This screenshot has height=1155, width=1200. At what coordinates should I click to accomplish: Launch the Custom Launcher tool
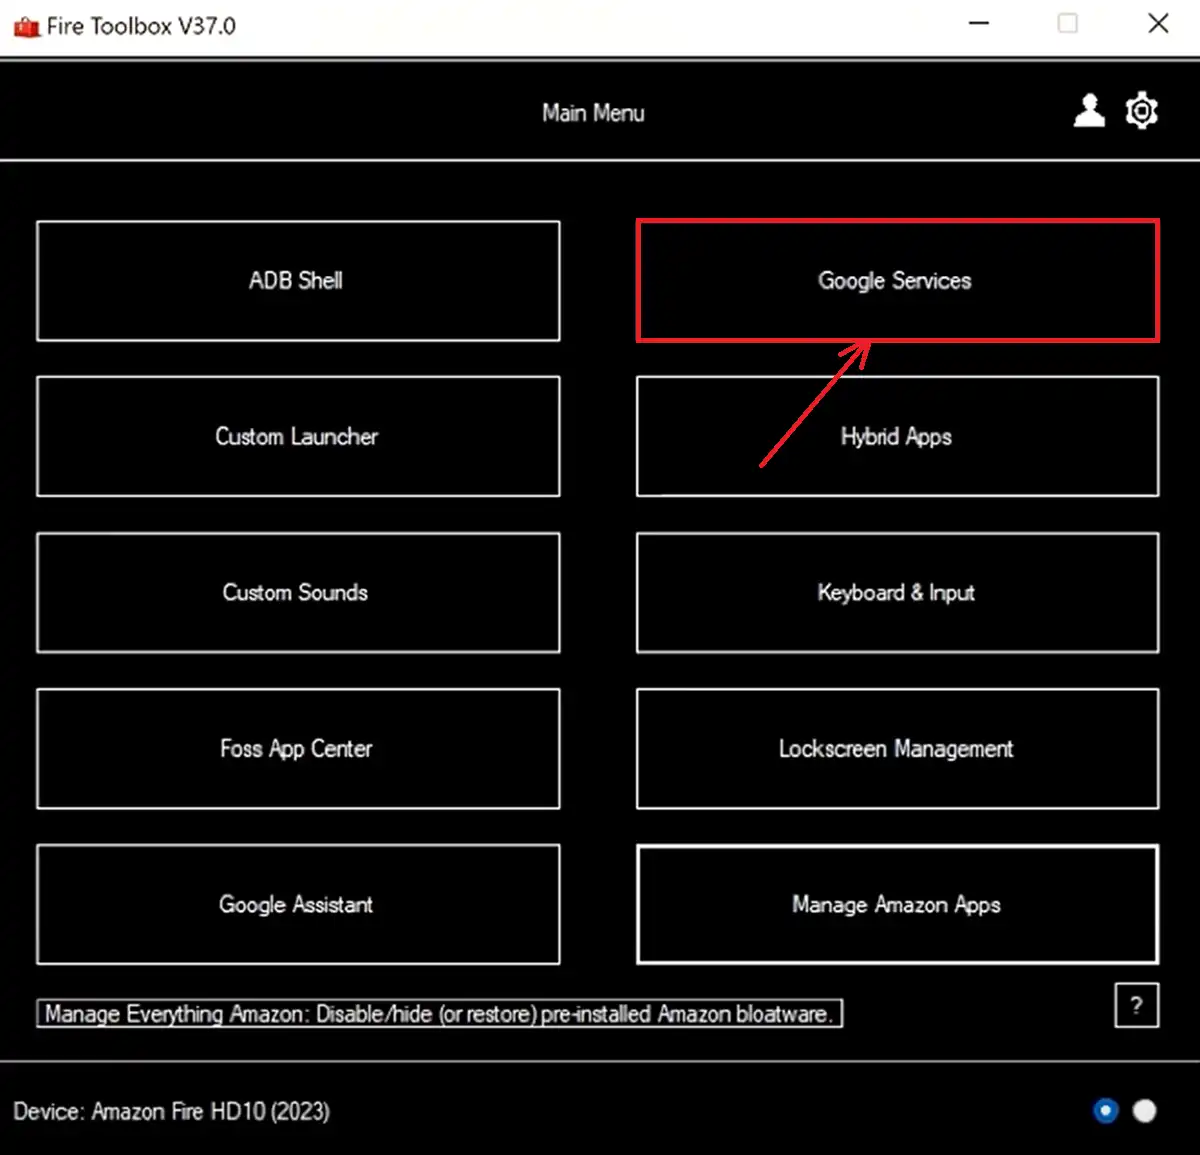click(298, 437)
